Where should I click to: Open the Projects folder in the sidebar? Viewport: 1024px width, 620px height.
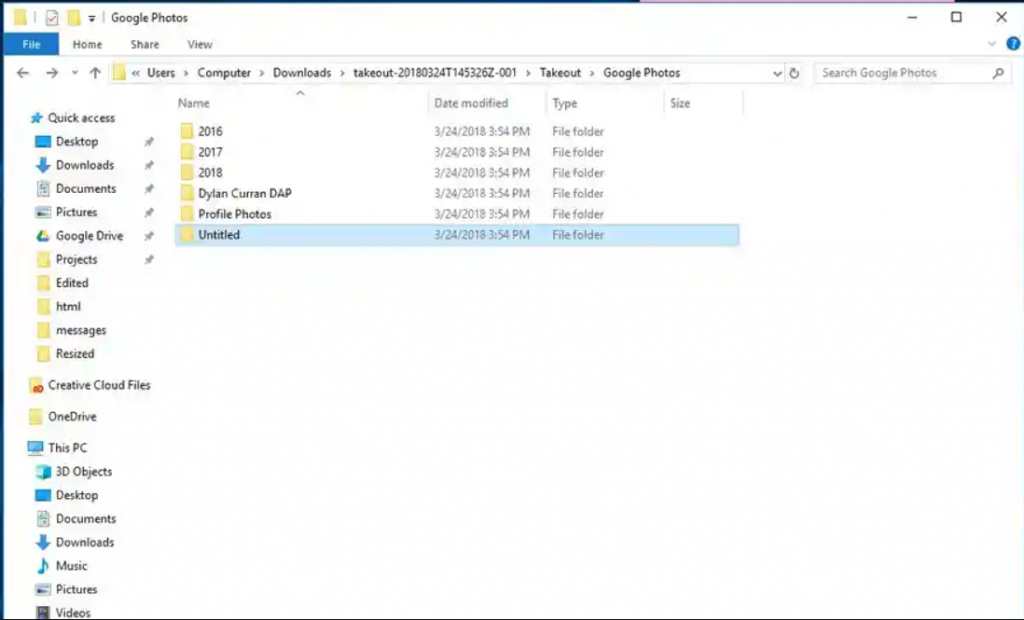76,259
